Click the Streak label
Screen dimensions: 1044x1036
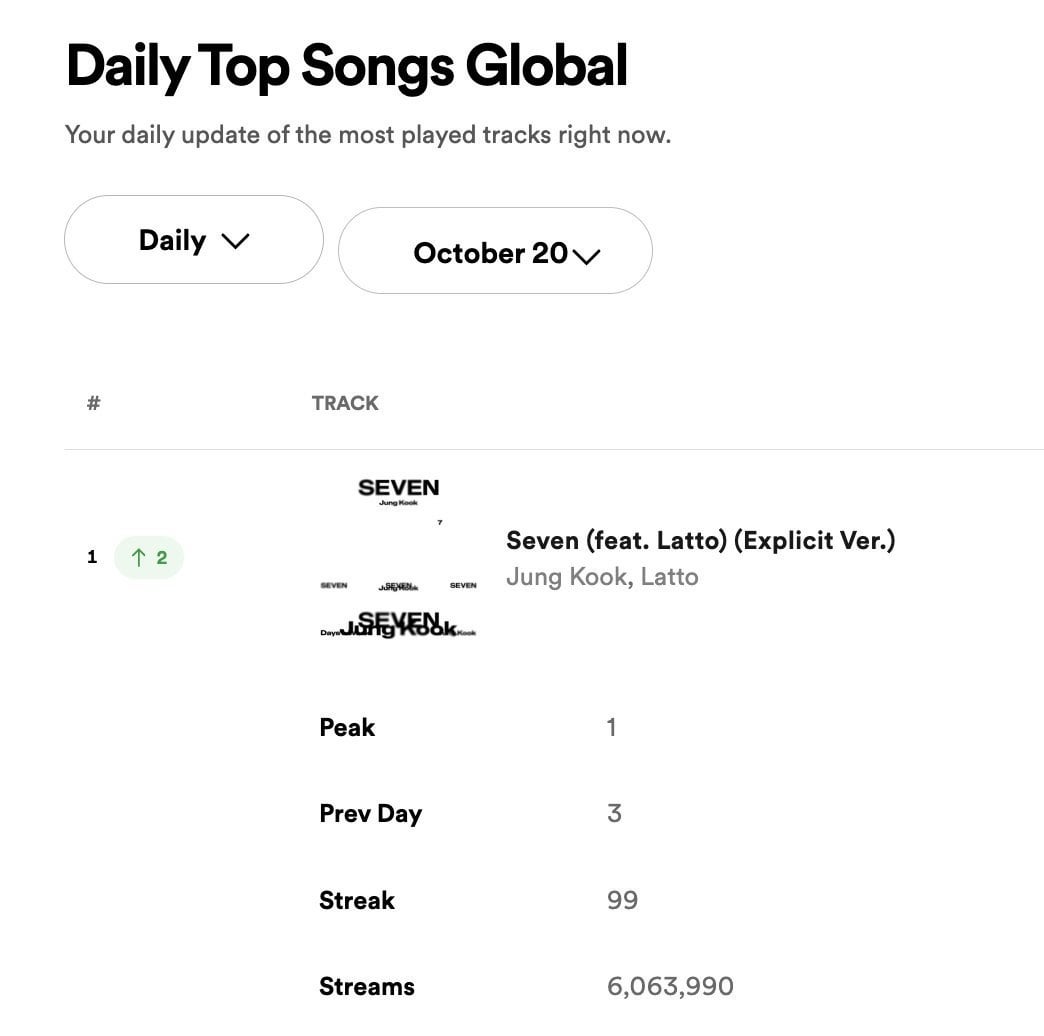(357, 900)
